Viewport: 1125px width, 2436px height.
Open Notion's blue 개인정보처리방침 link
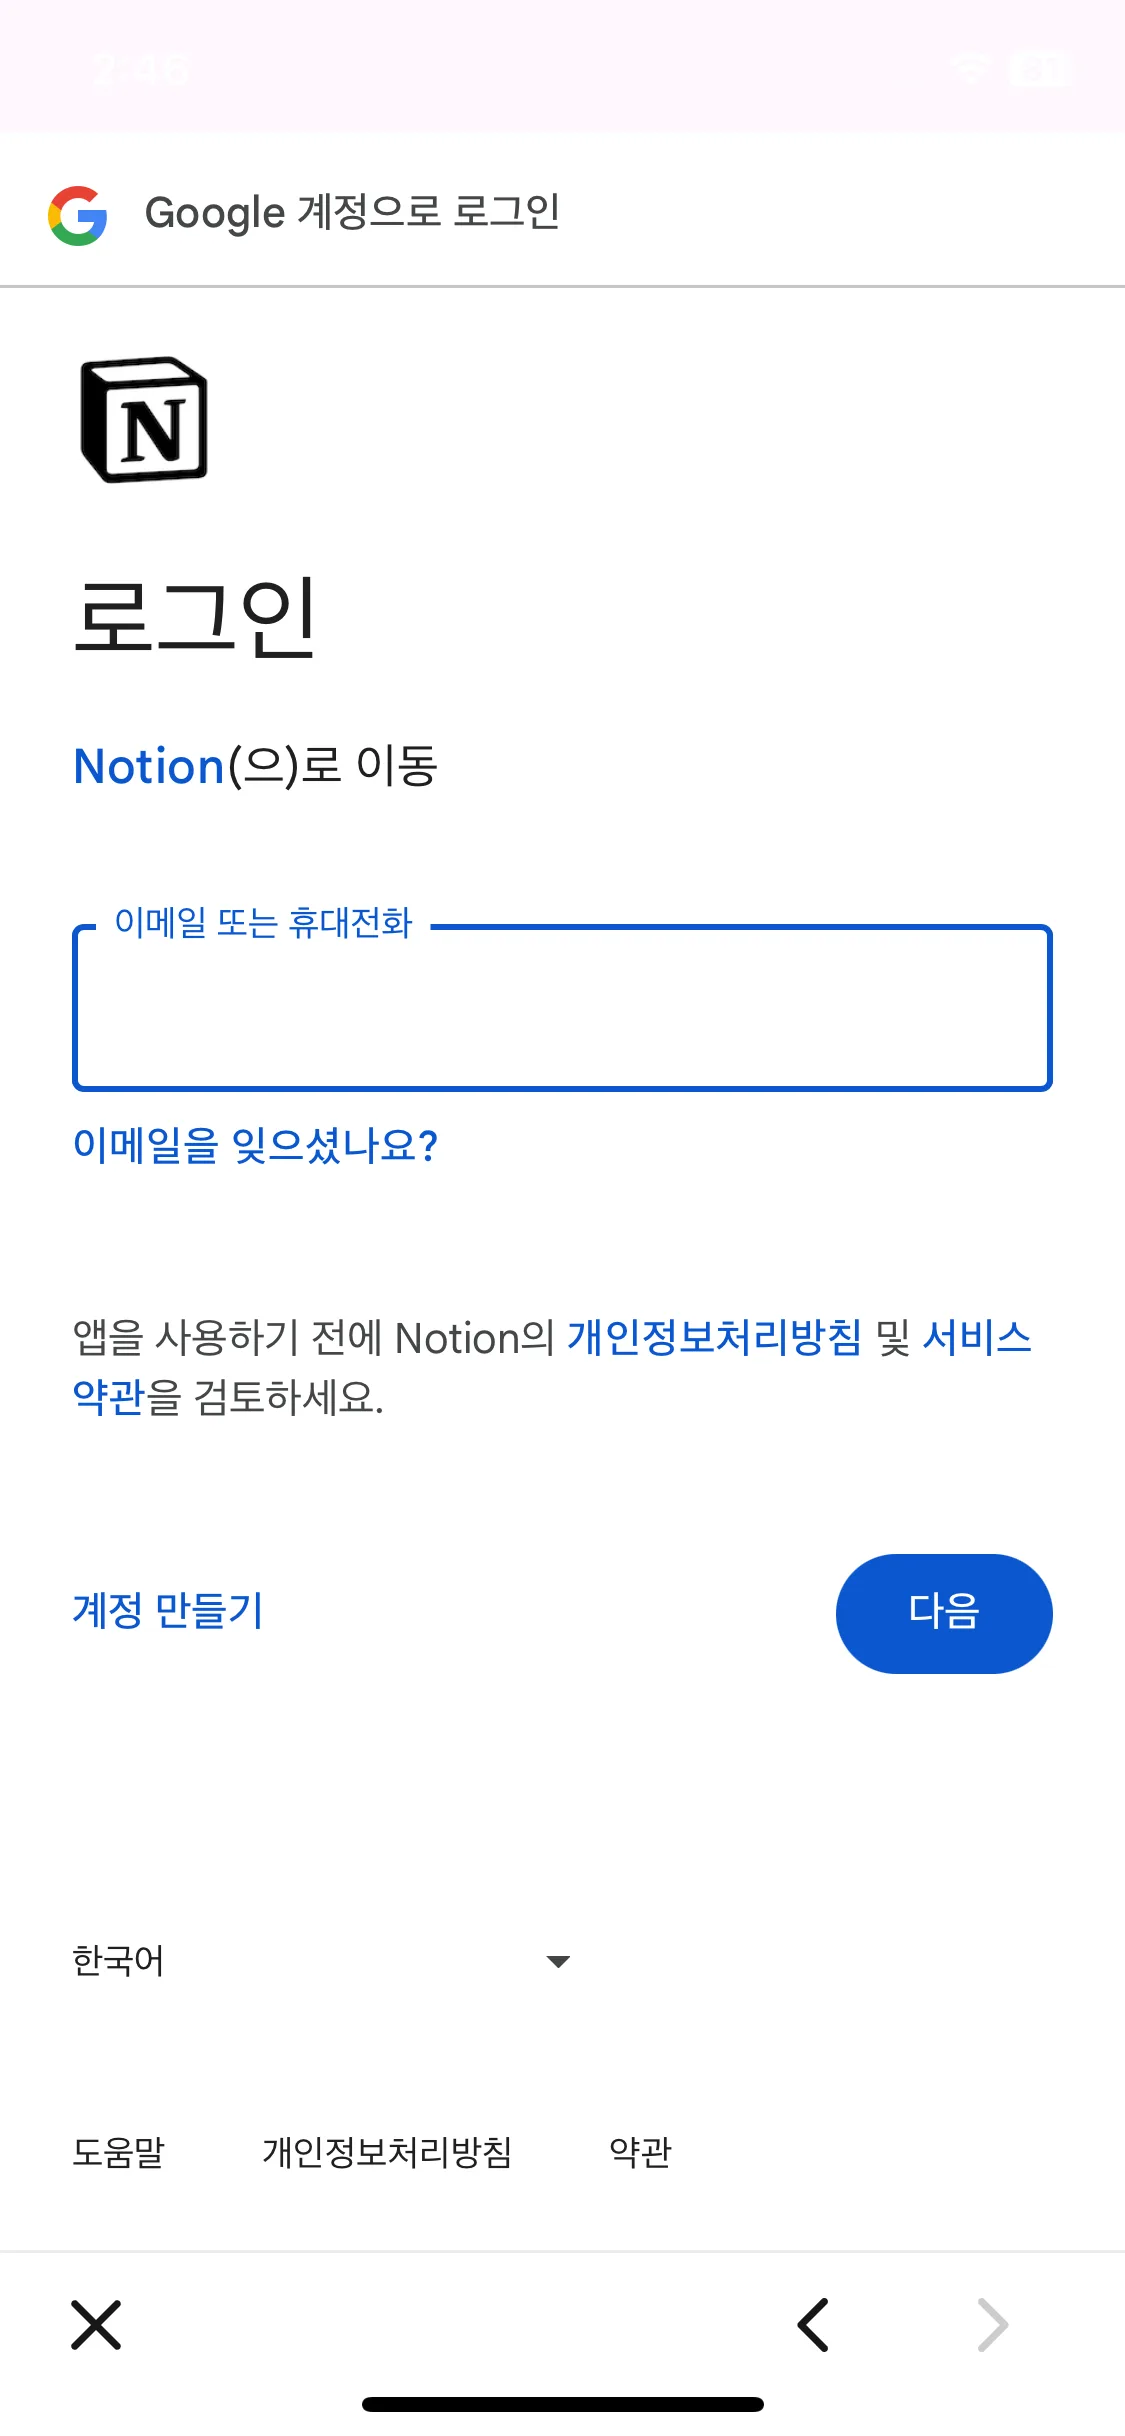point(714,1338)
